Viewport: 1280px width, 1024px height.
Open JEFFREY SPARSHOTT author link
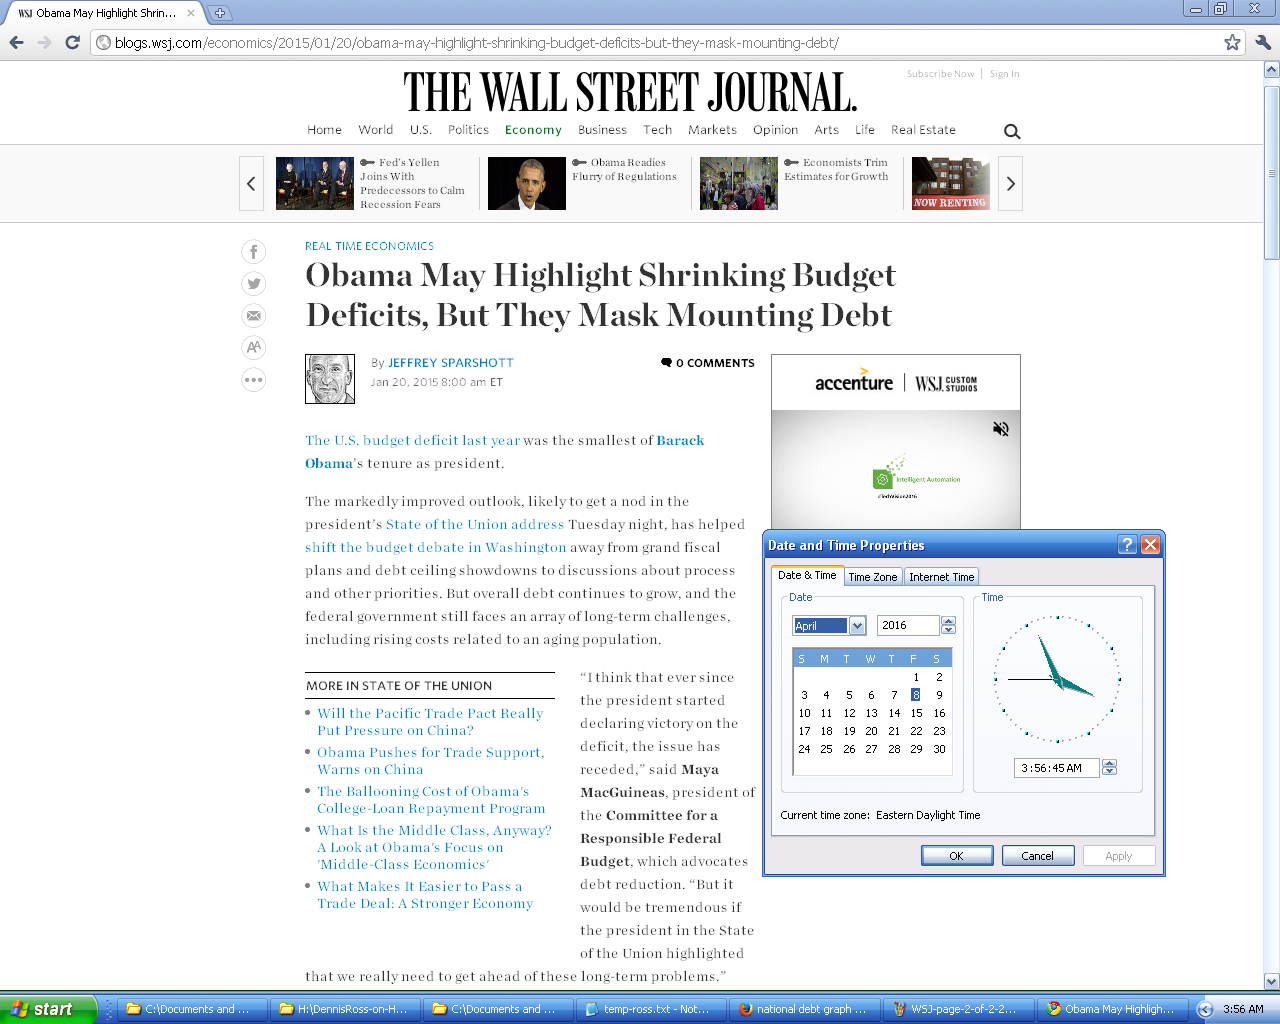coord(450,363)
